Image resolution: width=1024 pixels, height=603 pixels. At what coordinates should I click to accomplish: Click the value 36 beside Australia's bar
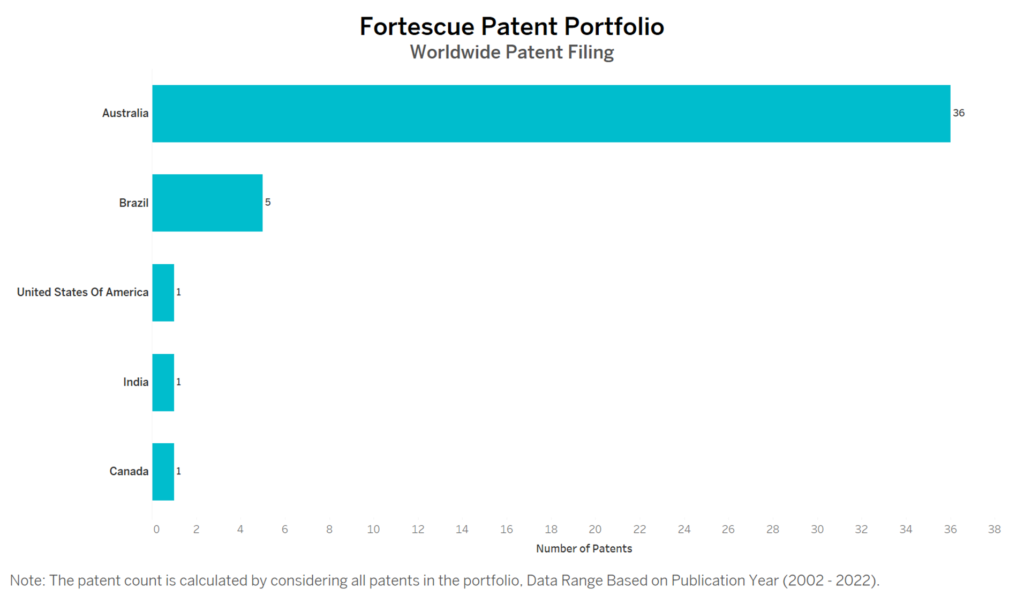point(959,113)
